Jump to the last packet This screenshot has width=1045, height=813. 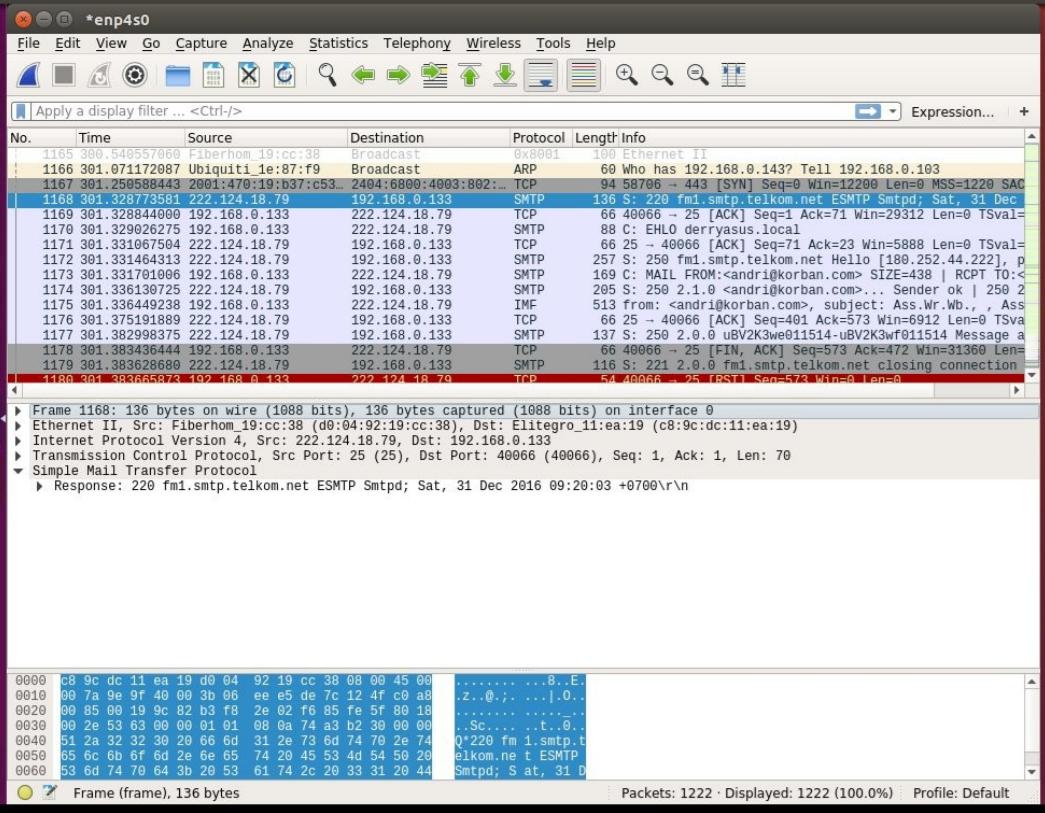(x=505, y=75)
